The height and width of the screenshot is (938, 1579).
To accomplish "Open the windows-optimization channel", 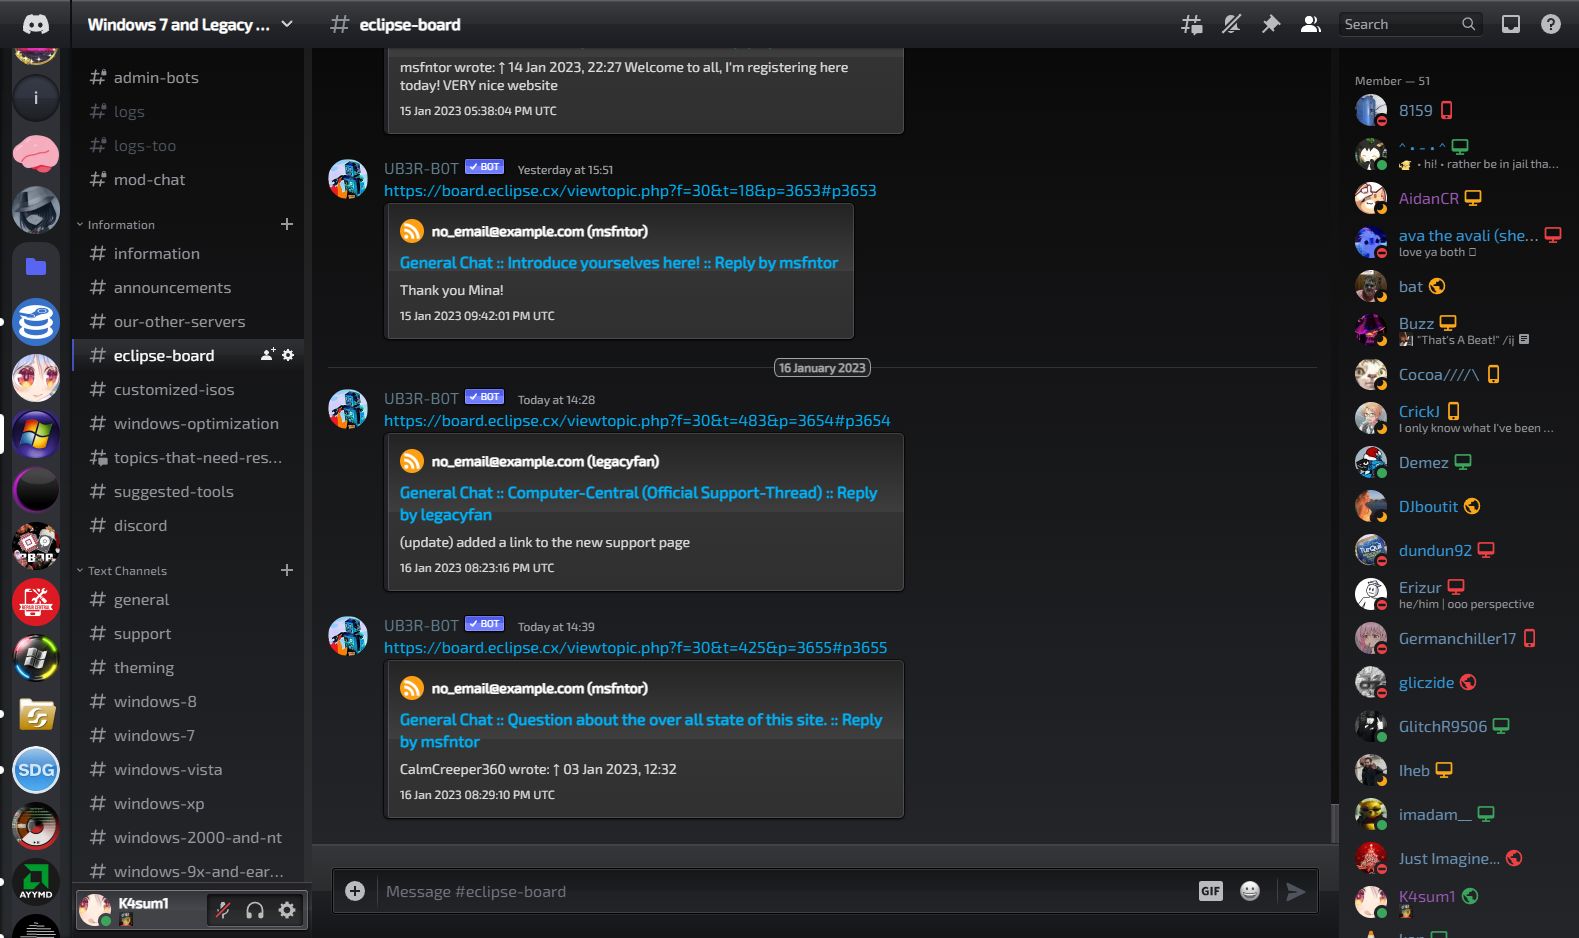I will coord(196,424).
